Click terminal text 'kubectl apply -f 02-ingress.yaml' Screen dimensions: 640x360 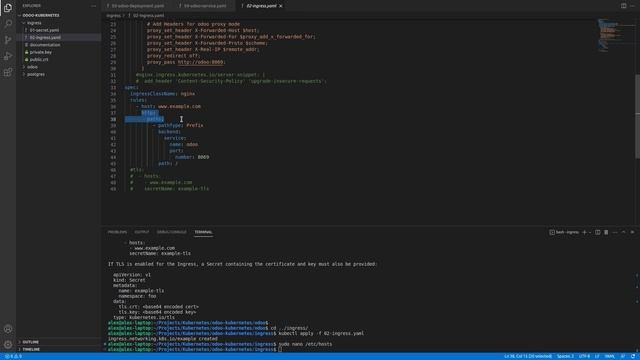(x=321, y=333)
